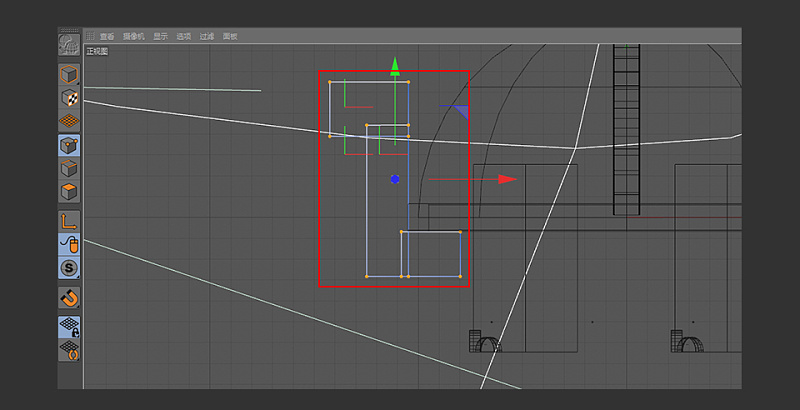Open the 查看 view menu
Viewport: 800px width, 410px height.
point(107,36)
